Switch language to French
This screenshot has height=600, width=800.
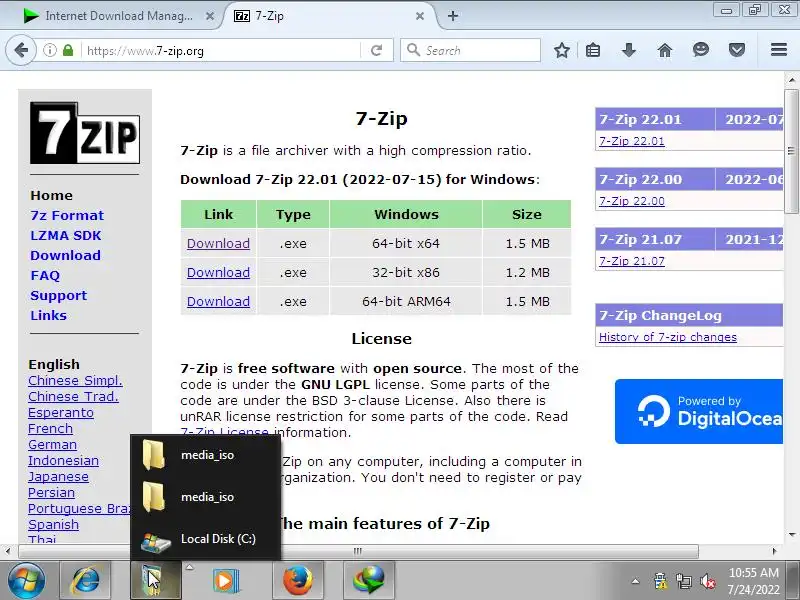(x=51, y=429)
